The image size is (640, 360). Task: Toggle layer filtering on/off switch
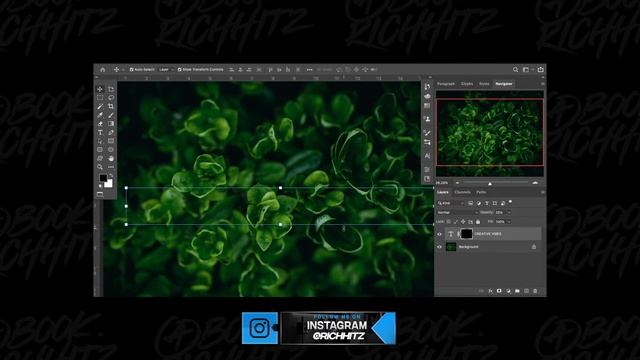[x=510, y=202]
